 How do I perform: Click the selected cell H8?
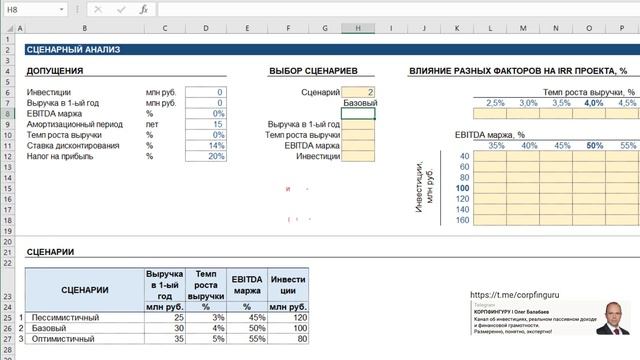coord(358,113)
